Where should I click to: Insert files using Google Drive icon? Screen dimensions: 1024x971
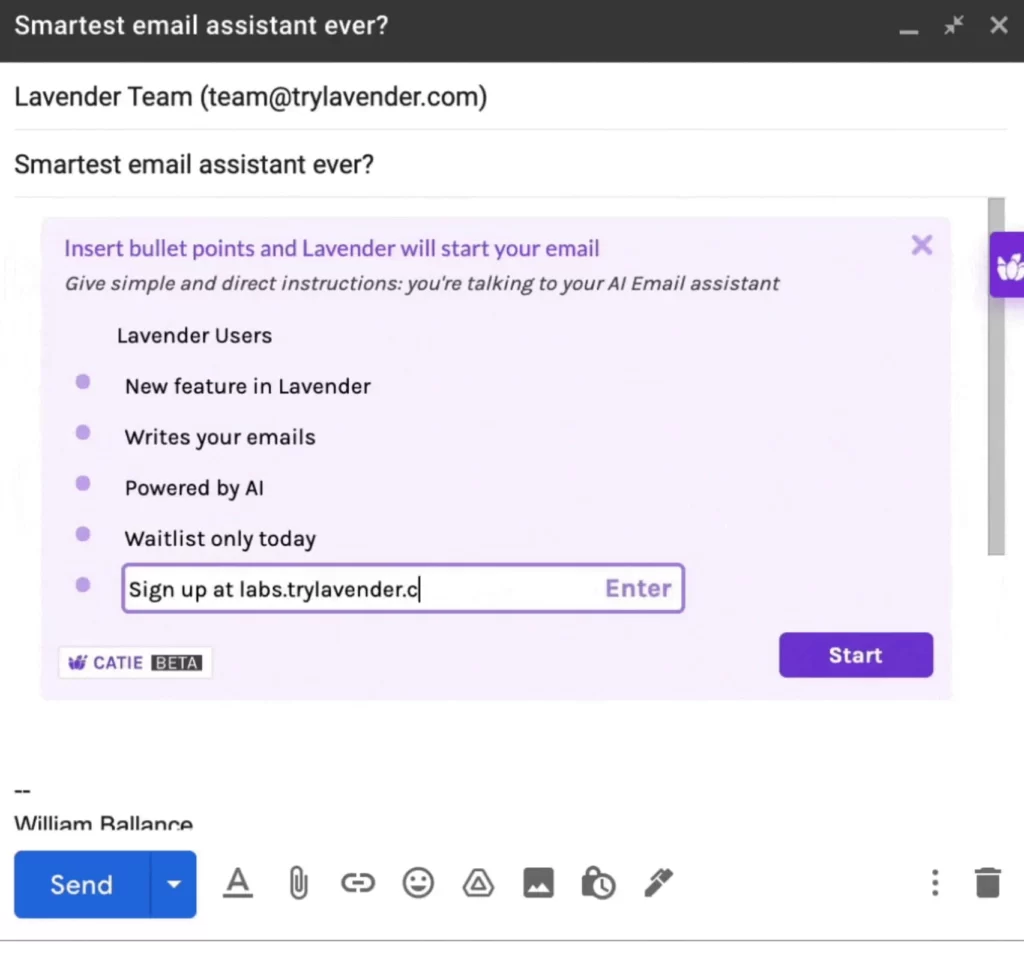[478, 883]
